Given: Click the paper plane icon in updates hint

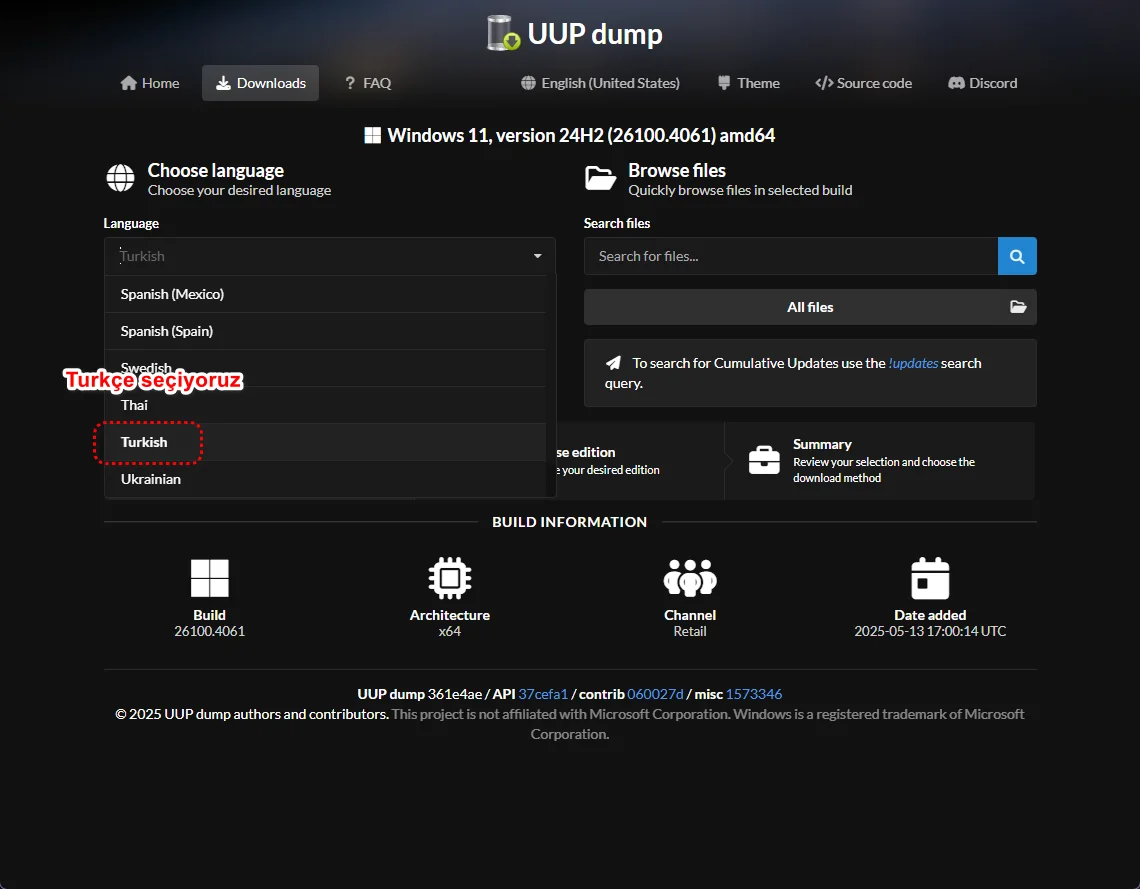Looking at the screenshot, I should pyautogui.click(x=614, y=363).
